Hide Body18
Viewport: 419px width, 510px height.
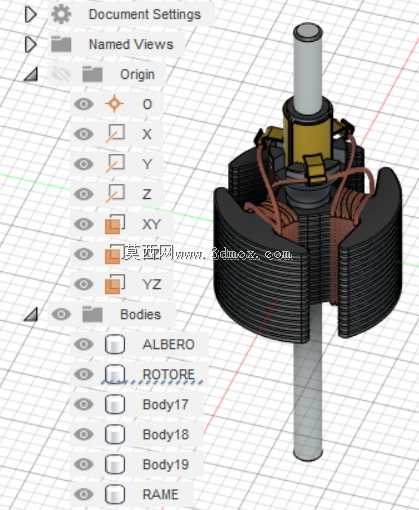click(x=83, y=434)
